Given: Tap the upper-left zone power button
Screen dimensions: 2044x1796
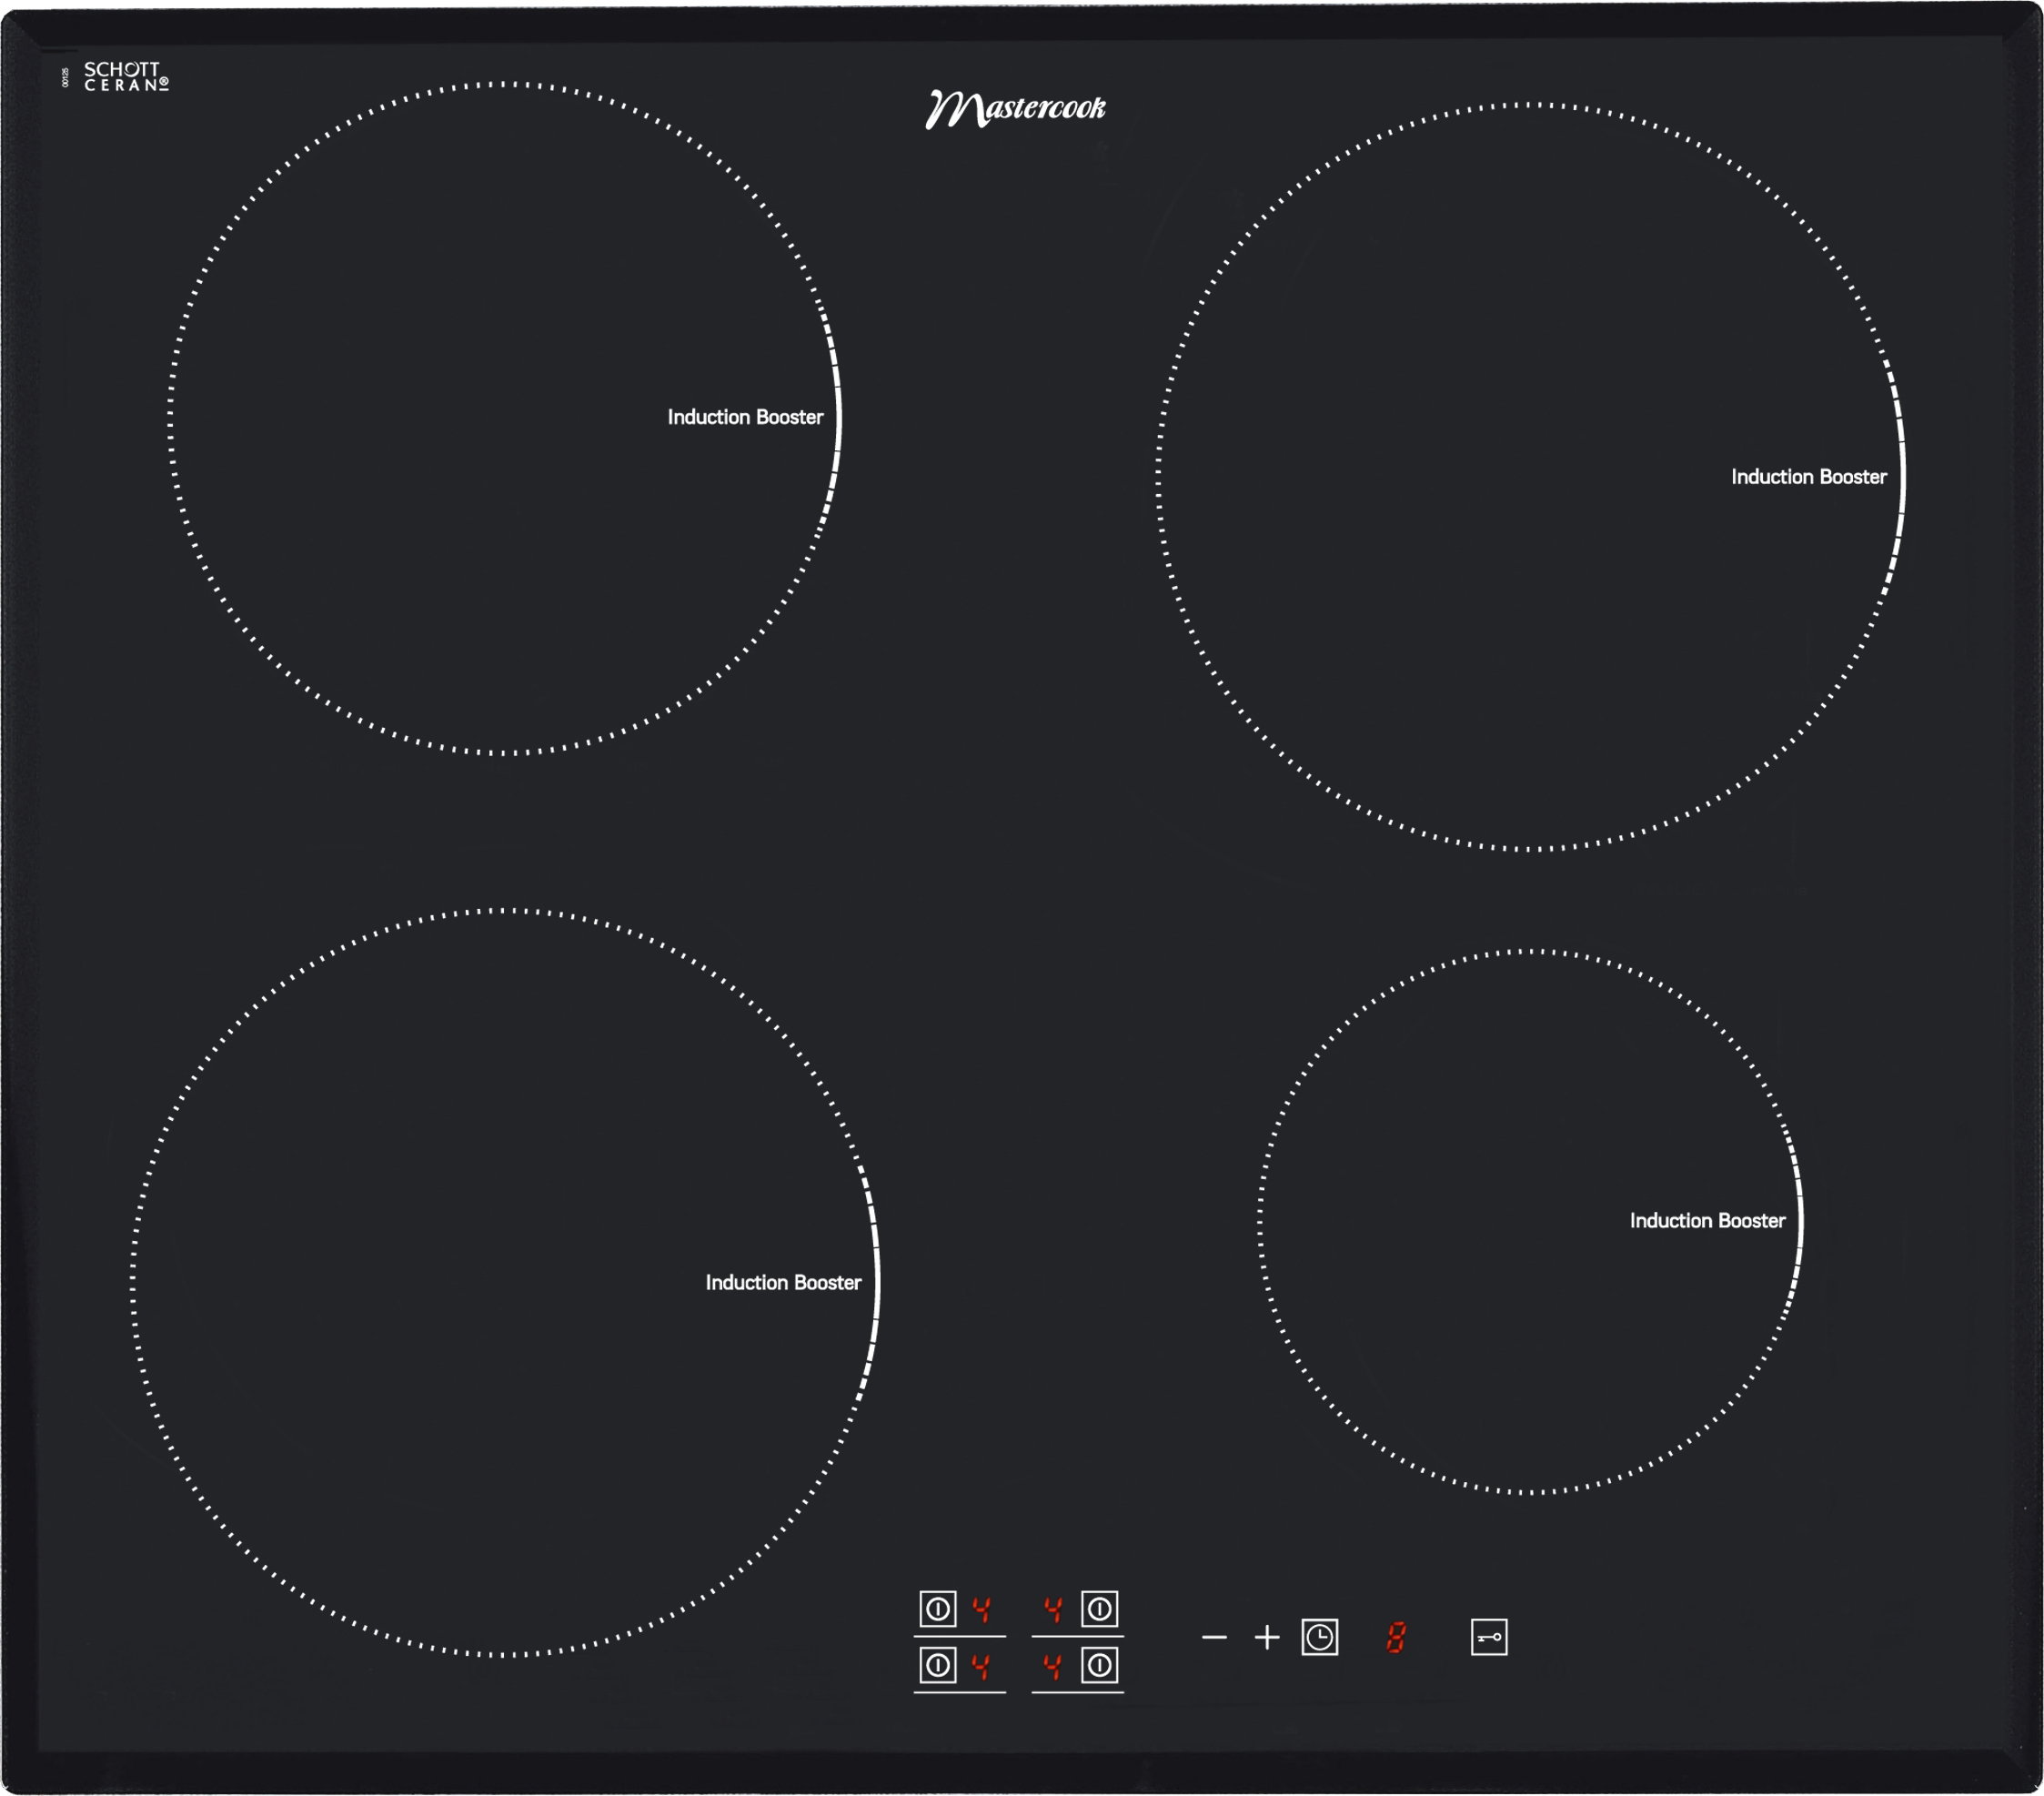Looking at the screenshot, I should pyautogui.click(x=938, y=1609).
